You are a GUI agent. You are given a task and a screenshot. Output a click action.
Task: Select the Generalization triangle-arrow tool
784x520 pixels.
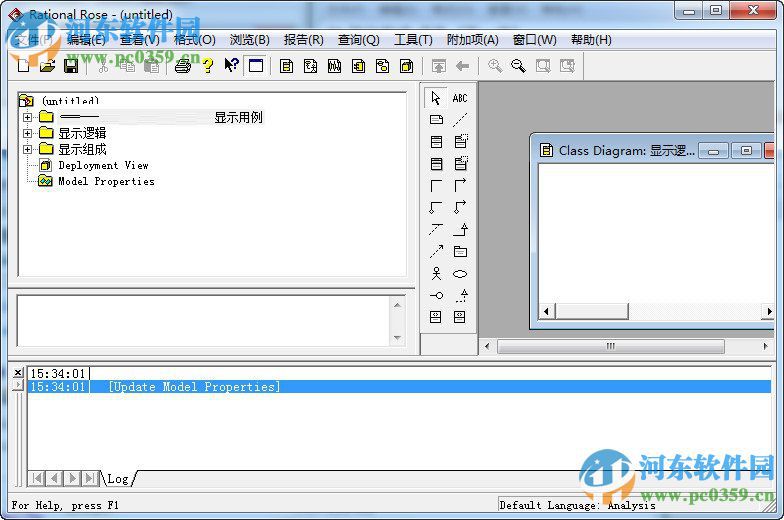pos(460,230)
